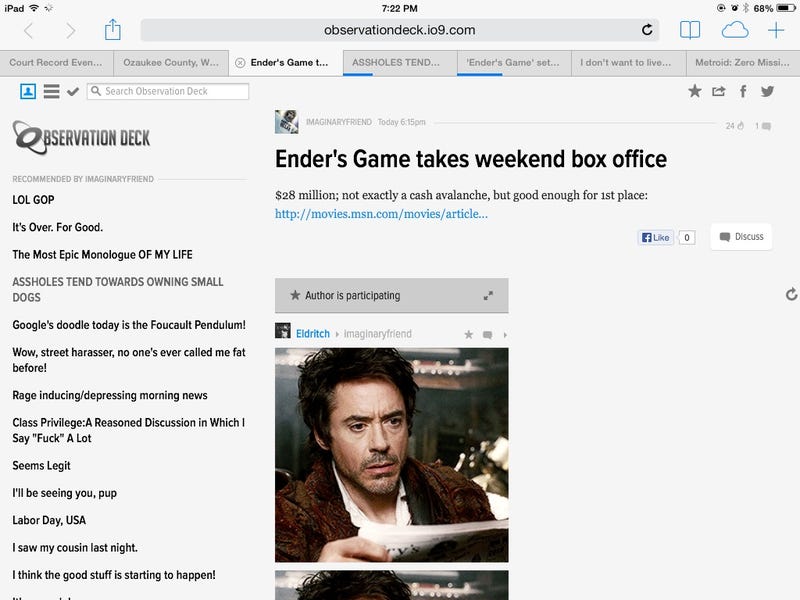800x600 pixels.
Task: Tap the Today 6:15pm timestamp
Action: tap(402, 122)
